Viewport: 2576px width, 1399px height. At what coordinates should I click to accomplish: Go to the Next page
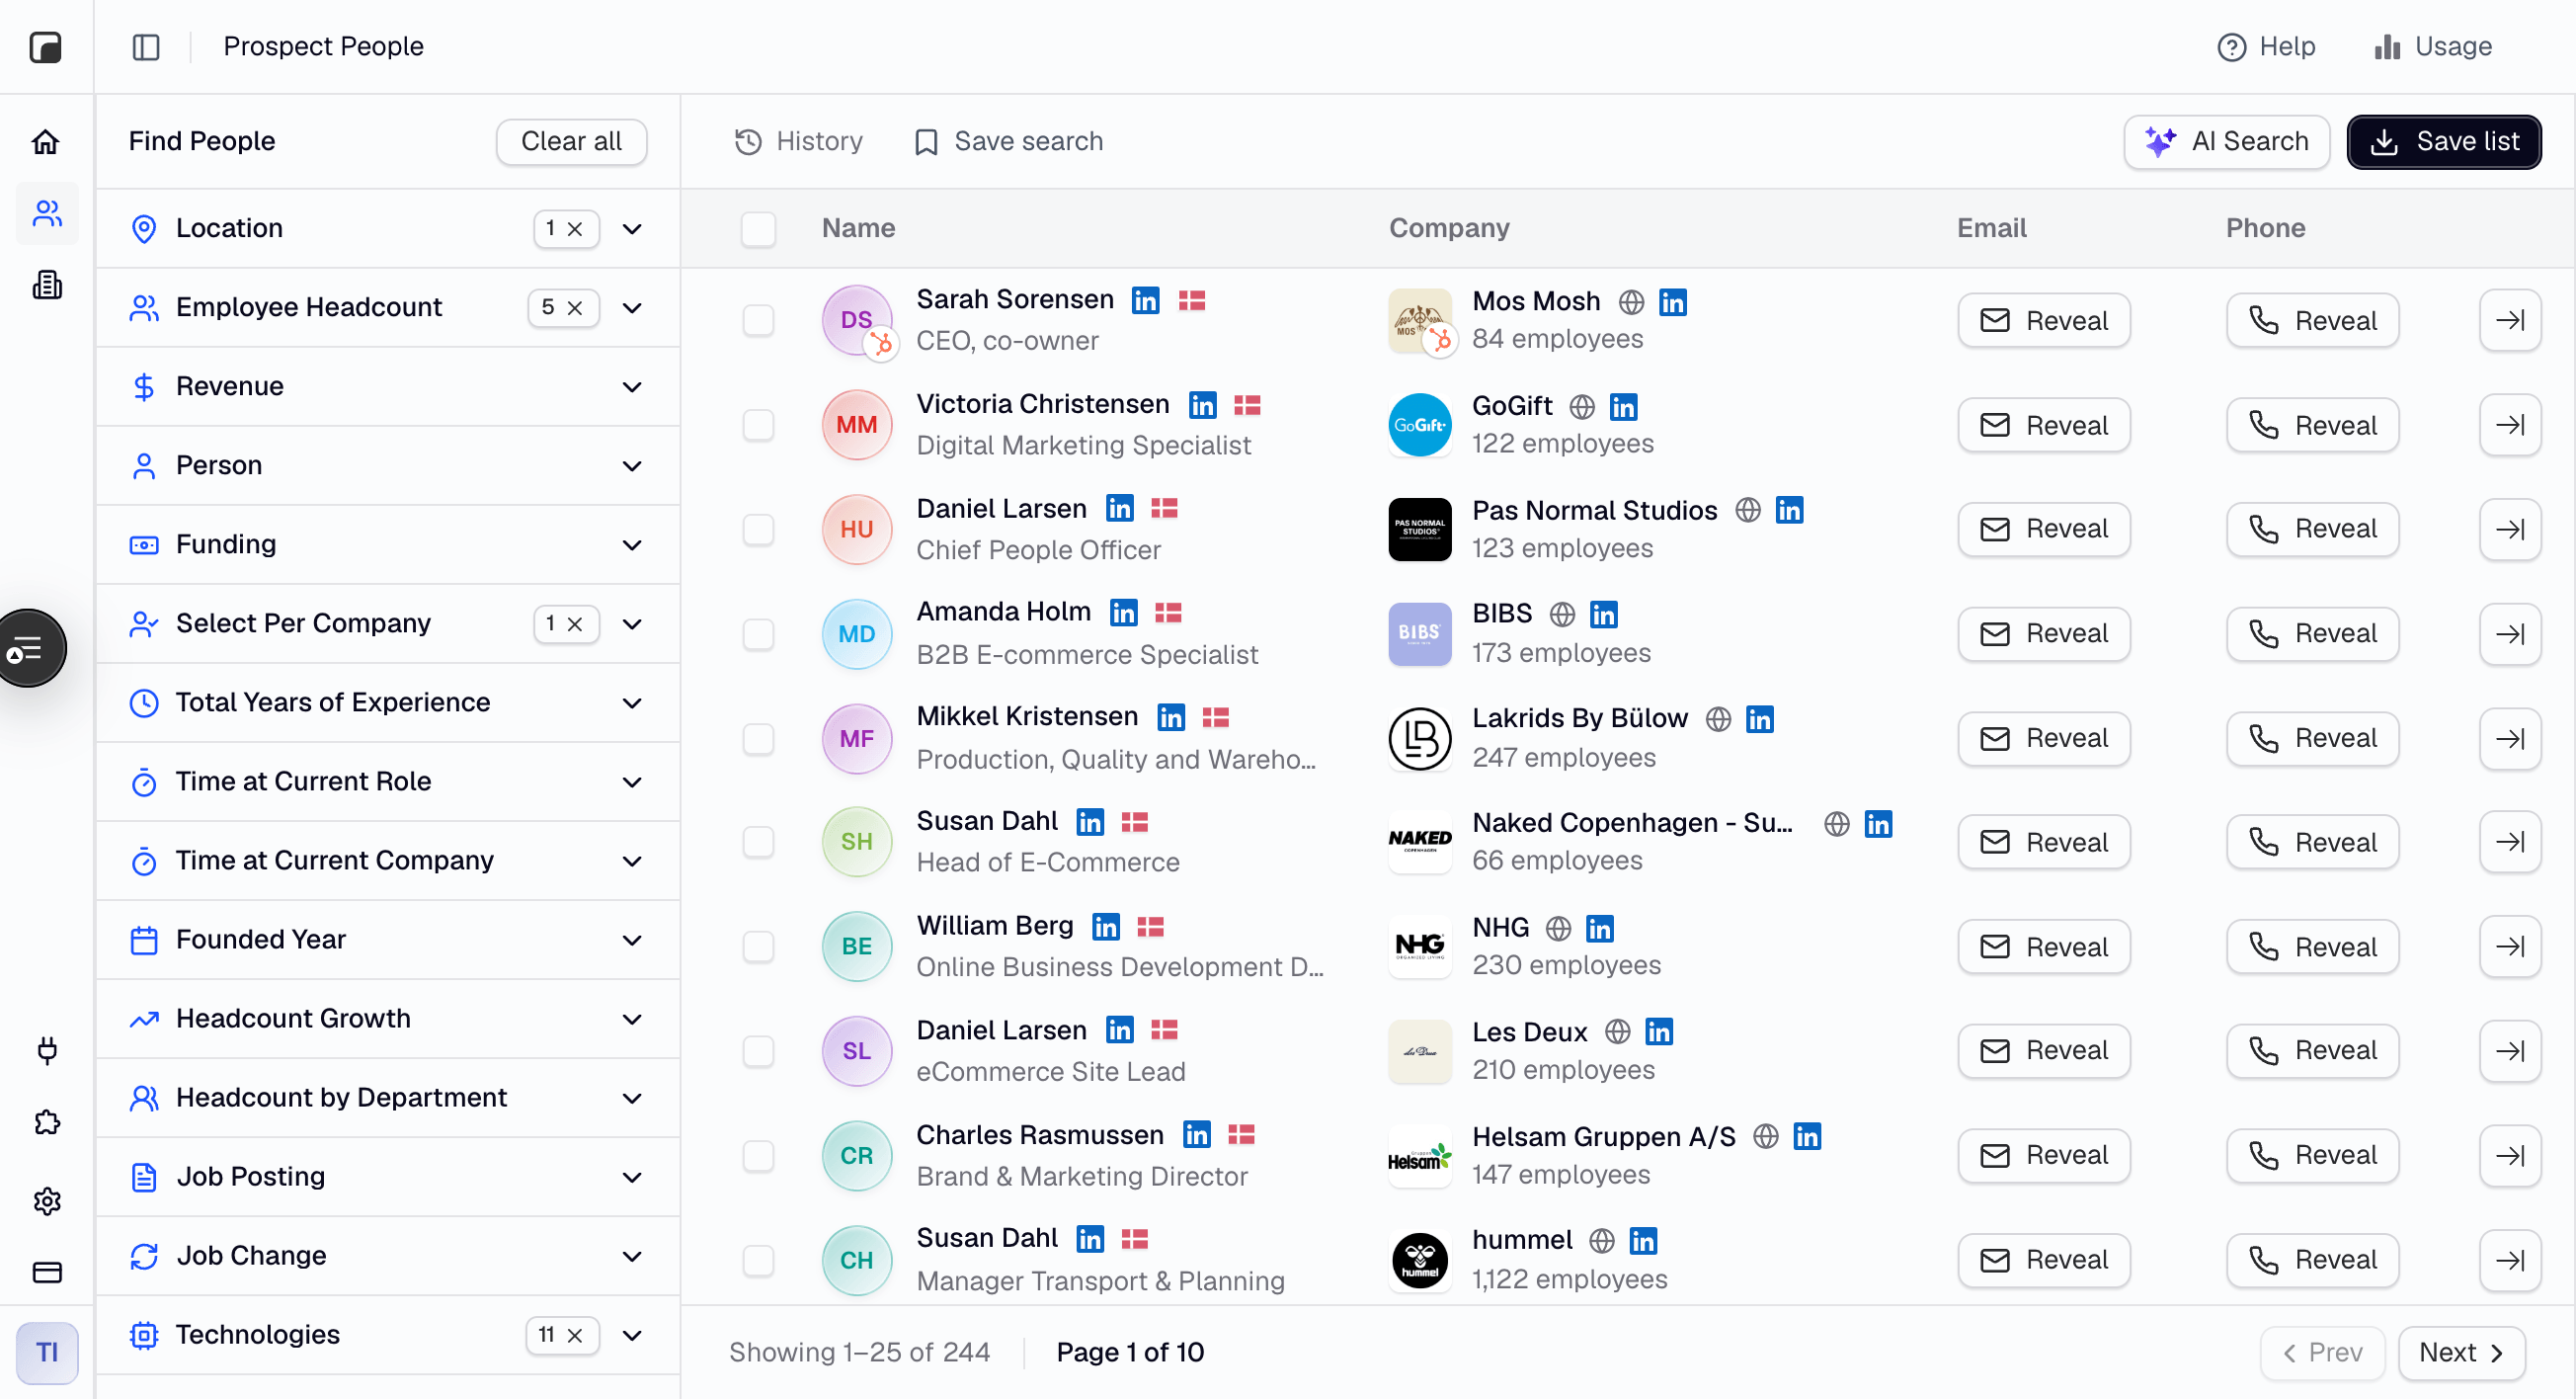pos(2461,1352)
